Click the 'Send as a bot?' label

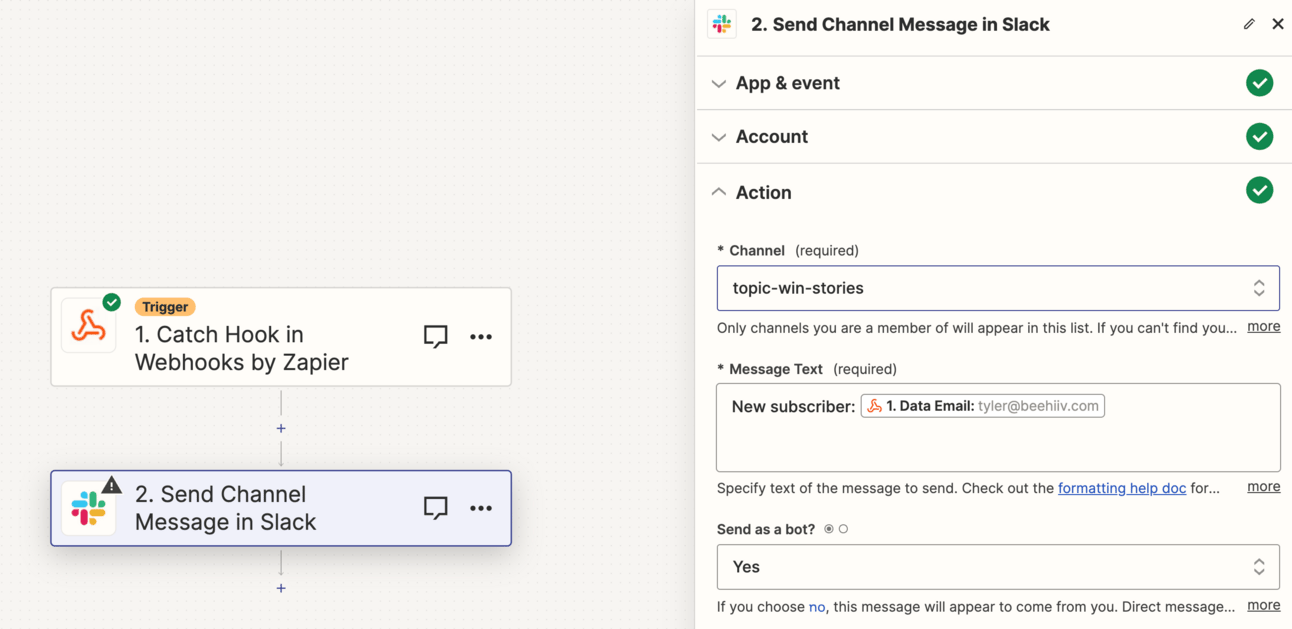click(x=766, y=529)
